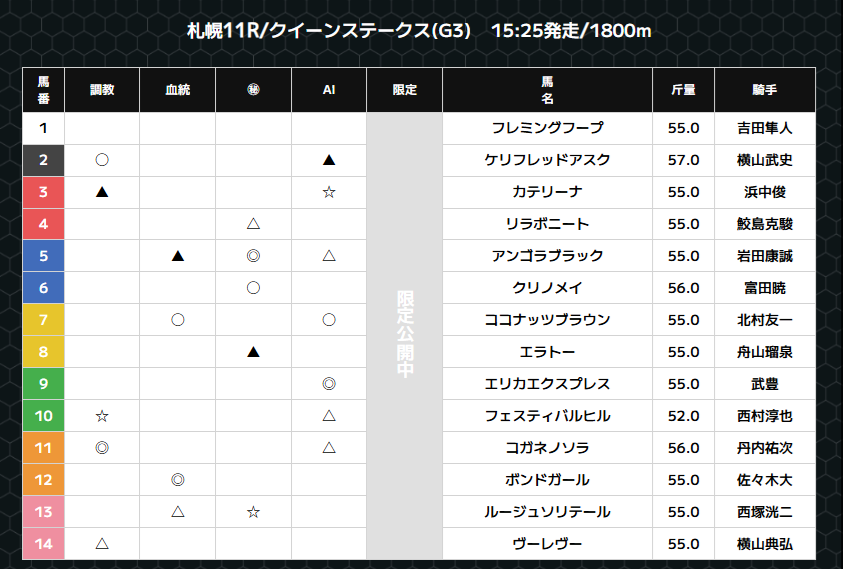The height and width of the screenshot is (569, 843).
Task: Click the pink number 14 cell
Action: (44, 544)
